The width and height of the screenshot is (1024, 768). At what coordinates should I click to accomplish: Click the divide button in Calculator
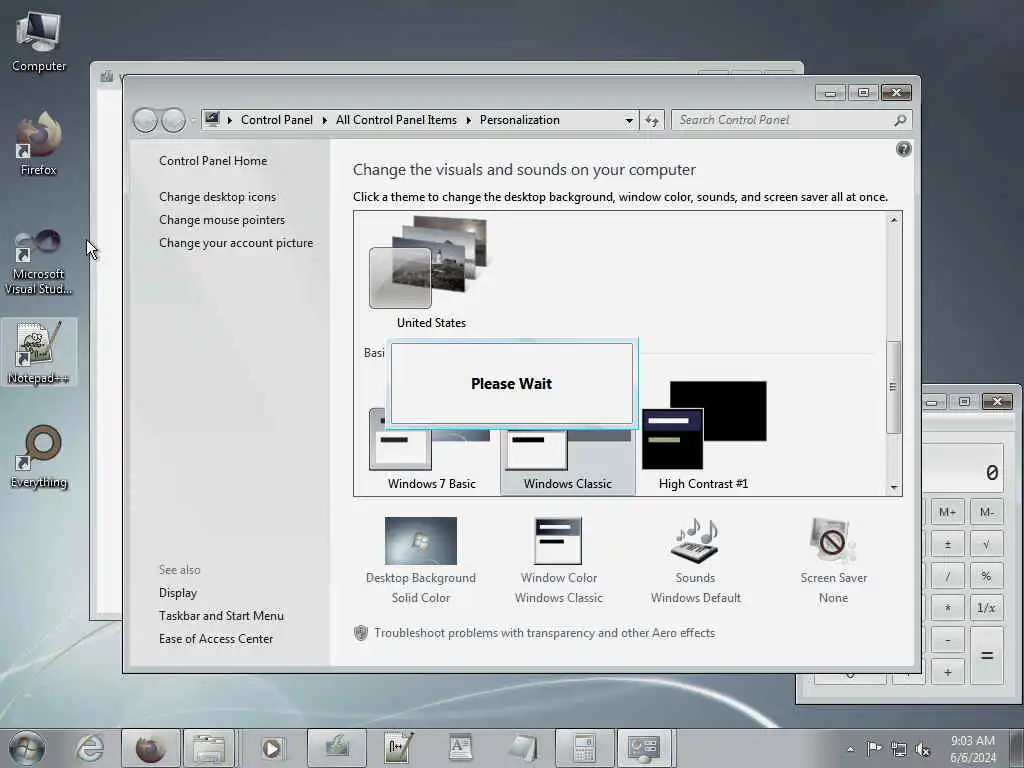click(x=947, y=576)
